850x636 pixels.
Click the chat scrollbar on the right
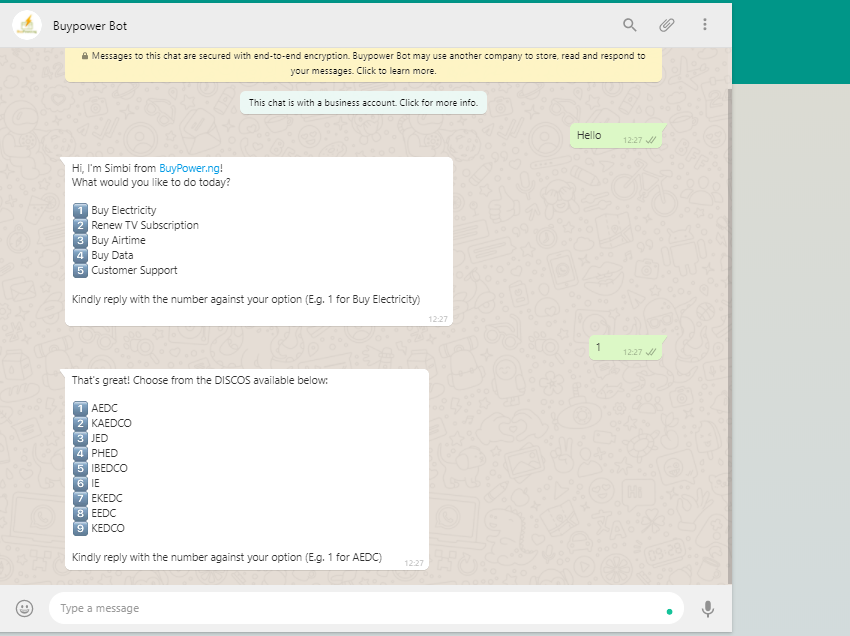(729, 336)
